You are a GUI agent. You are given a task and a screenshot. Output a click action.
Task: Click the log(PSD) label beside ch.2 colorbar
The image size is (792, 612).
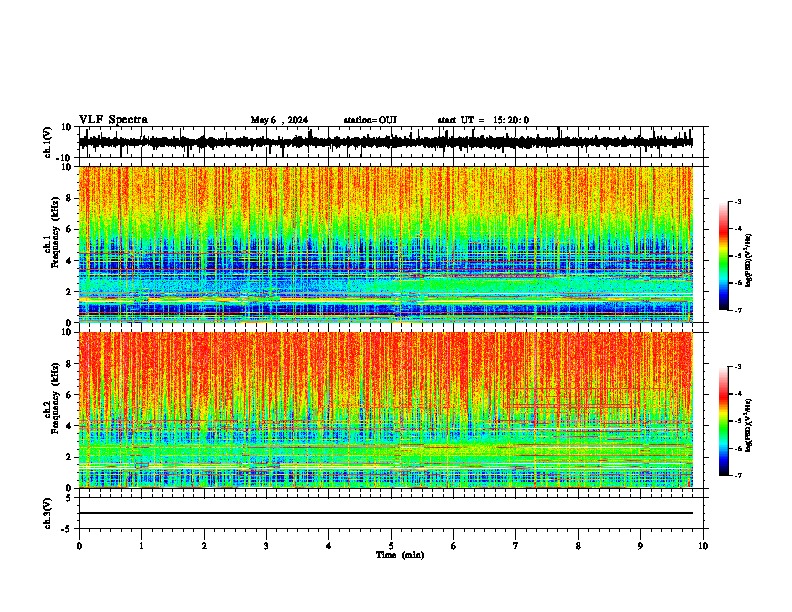coord(748,425)
